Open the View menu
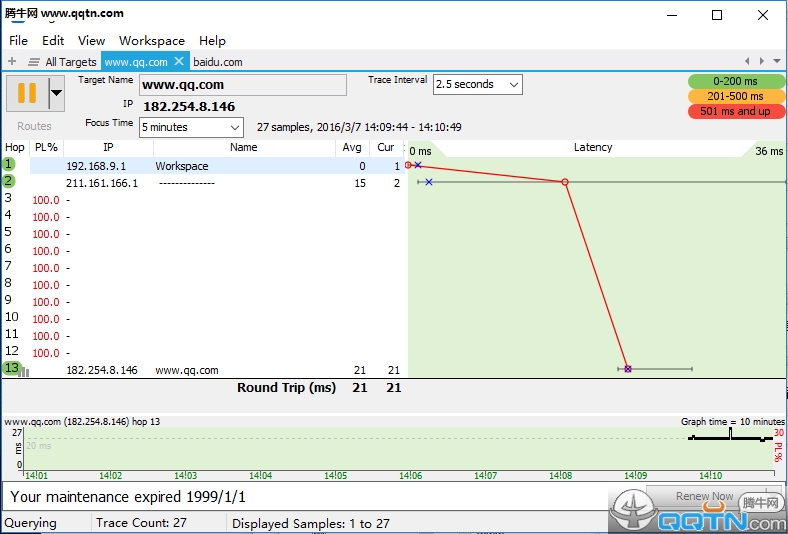788x534 pixels. pyautogui.click(x=91, y=41)
